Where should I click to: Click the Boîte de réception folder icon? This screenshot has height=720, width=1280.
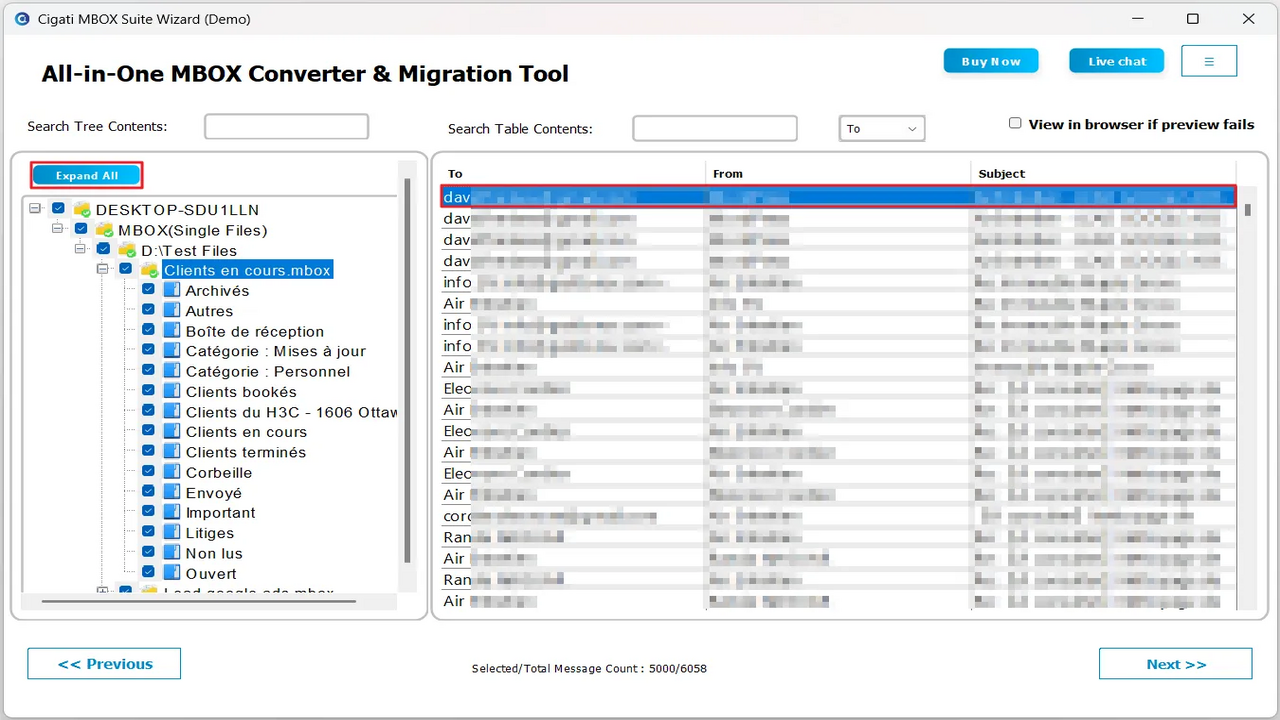[172, 331]
